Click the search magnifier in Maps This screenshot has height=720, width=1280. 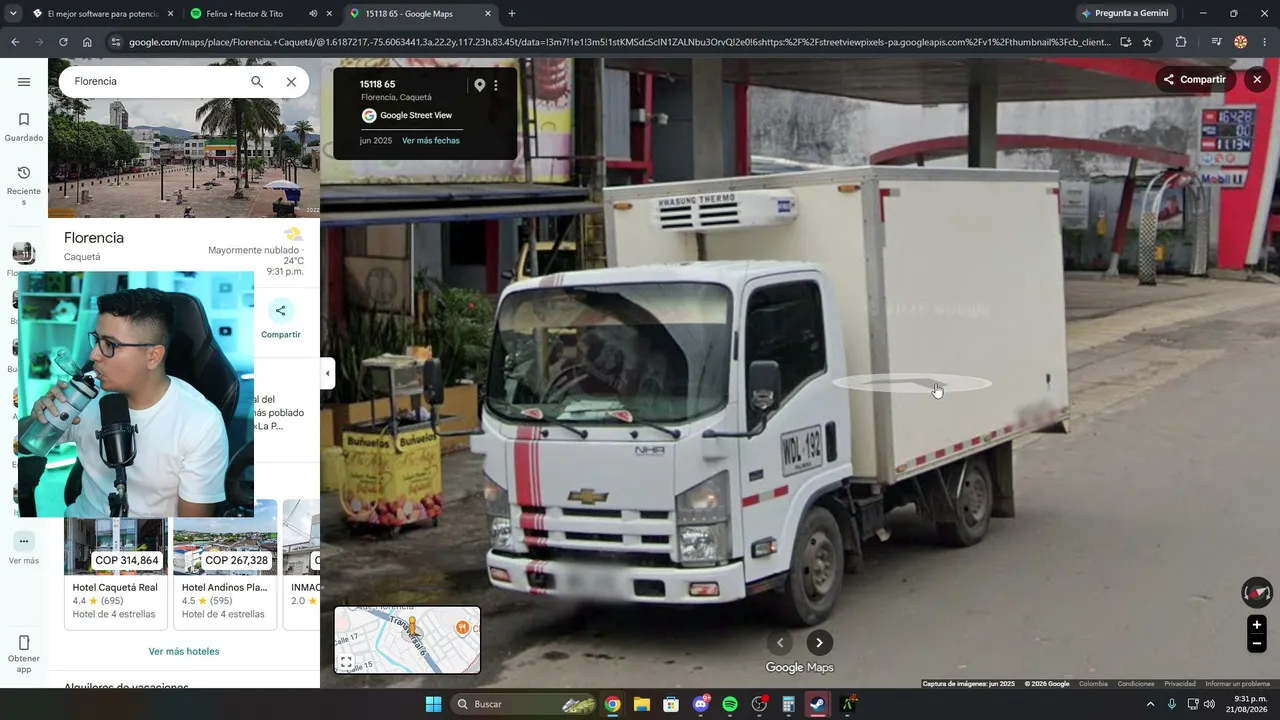click(257, 82)
